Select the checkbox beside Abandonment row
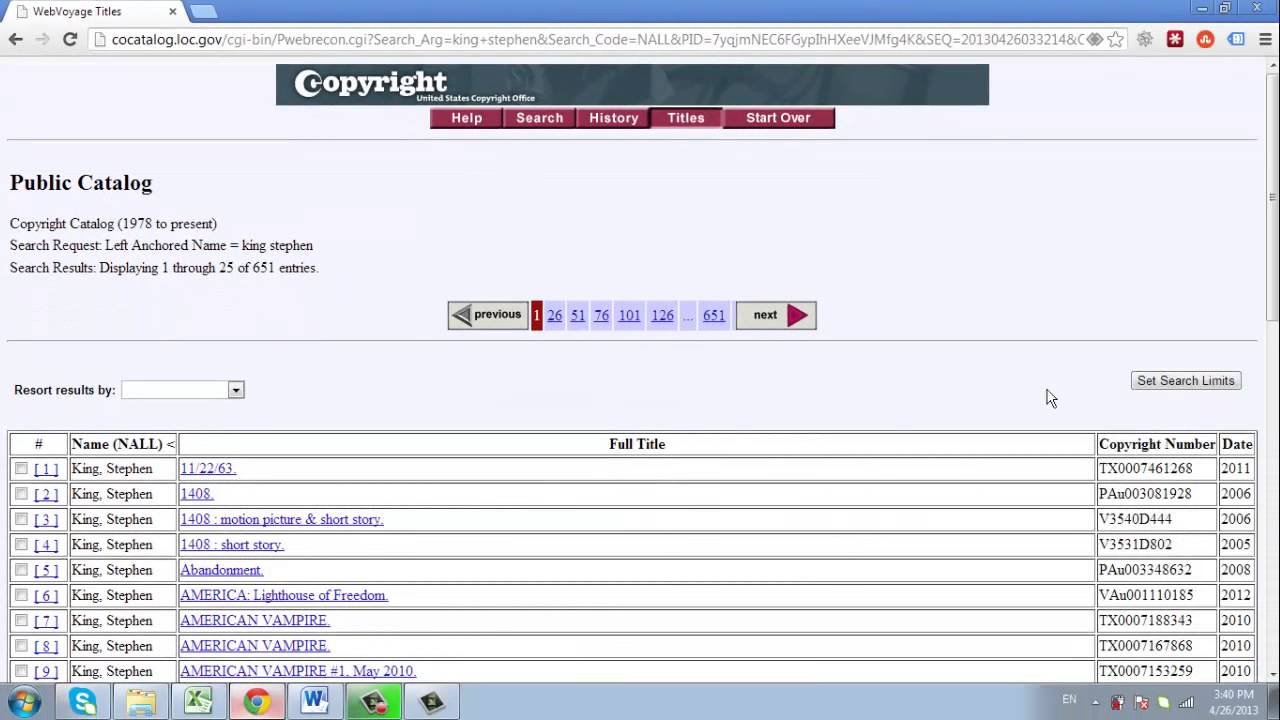The width and height of the screenshot is (1280, 720). point(21,569)
